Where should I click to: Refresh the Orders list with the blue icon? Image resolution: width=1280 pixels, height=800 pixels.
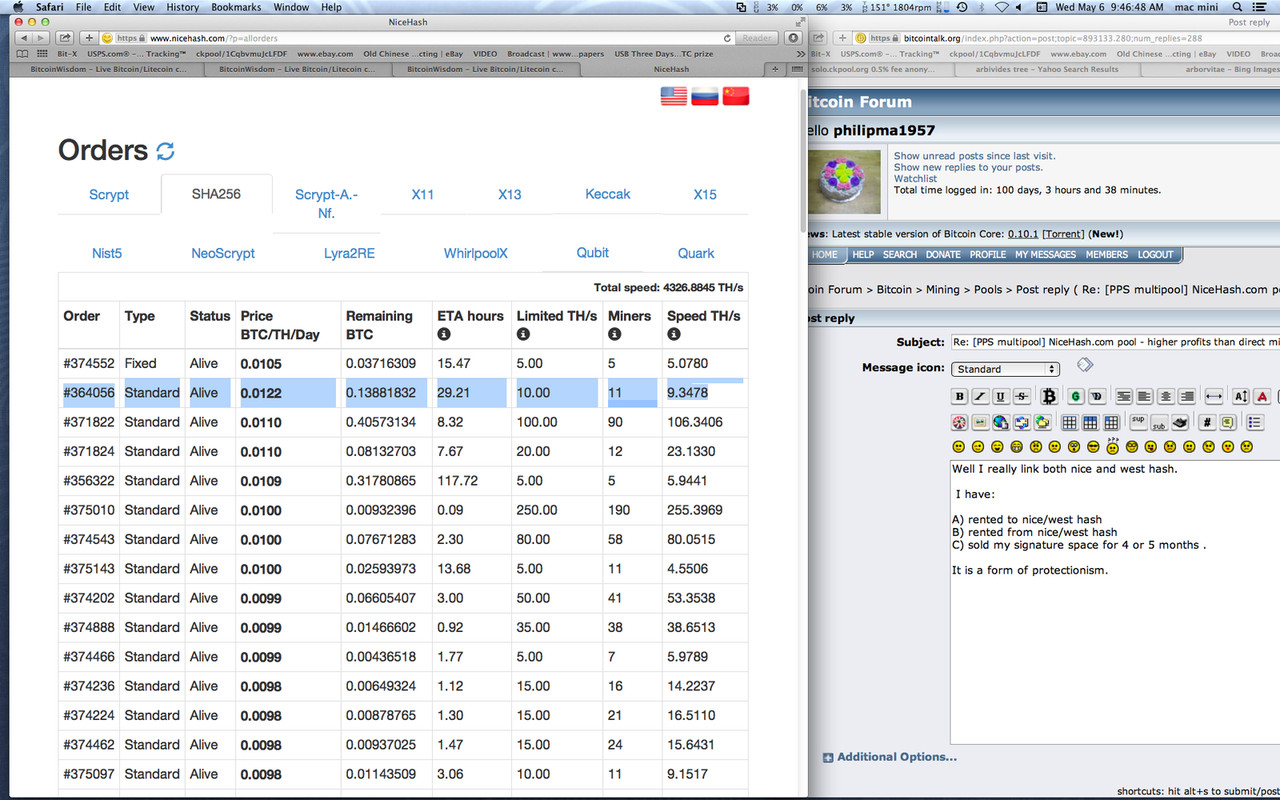coord(166,151)
